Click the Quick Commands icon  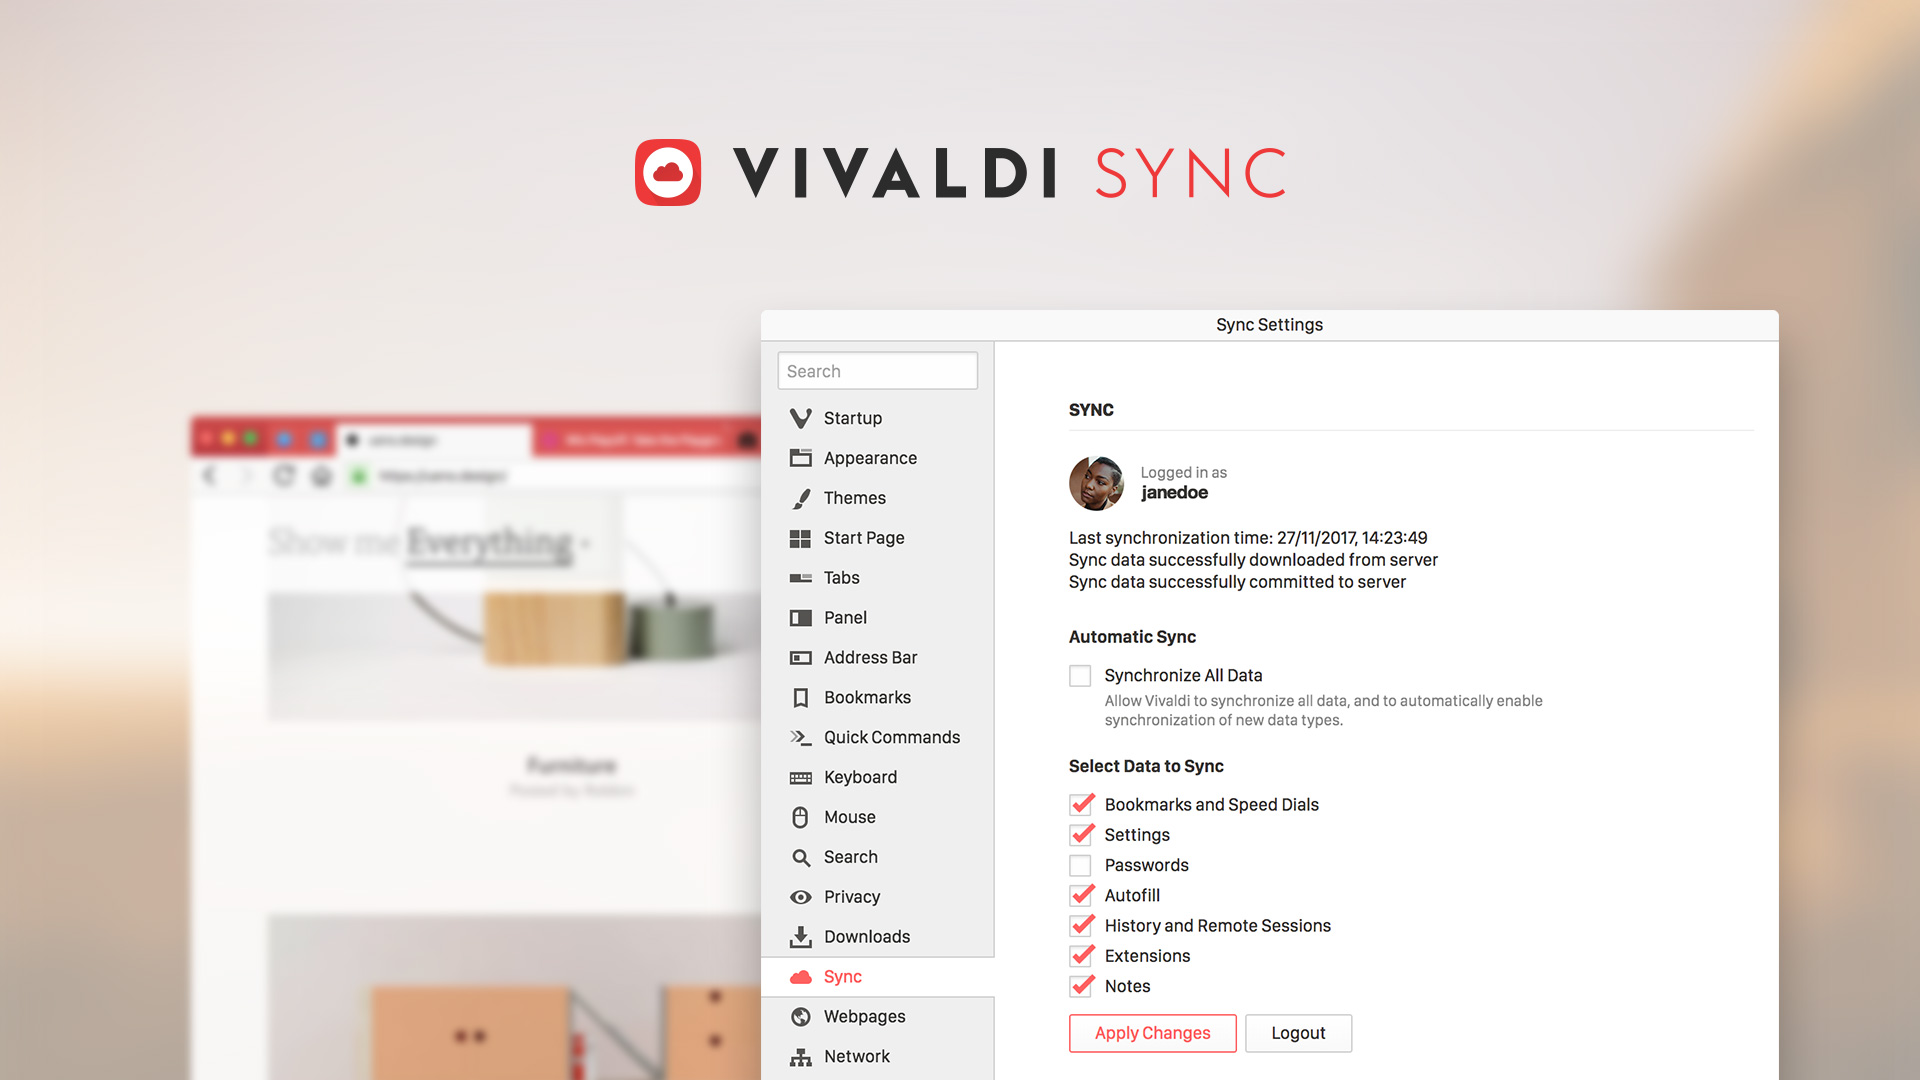[799, 736]
